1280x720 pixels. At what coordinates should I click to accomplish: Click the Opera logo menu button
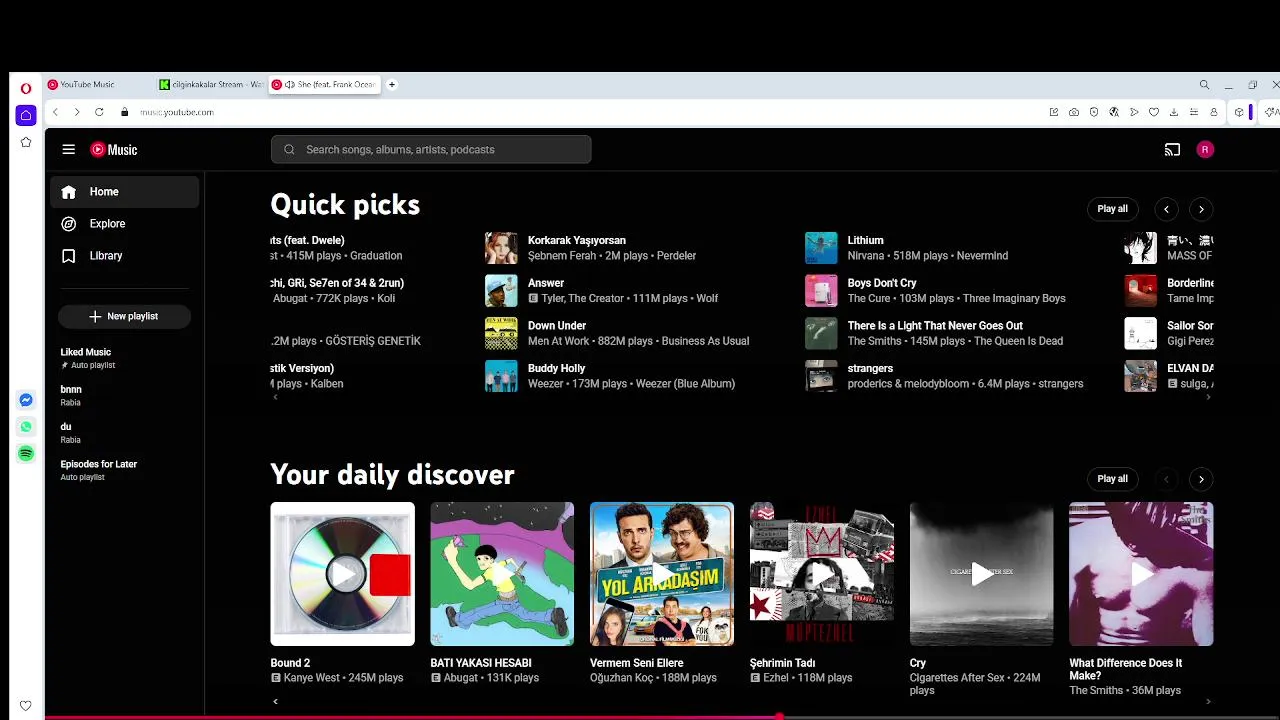pyautogui.click(x=26, y=88)
